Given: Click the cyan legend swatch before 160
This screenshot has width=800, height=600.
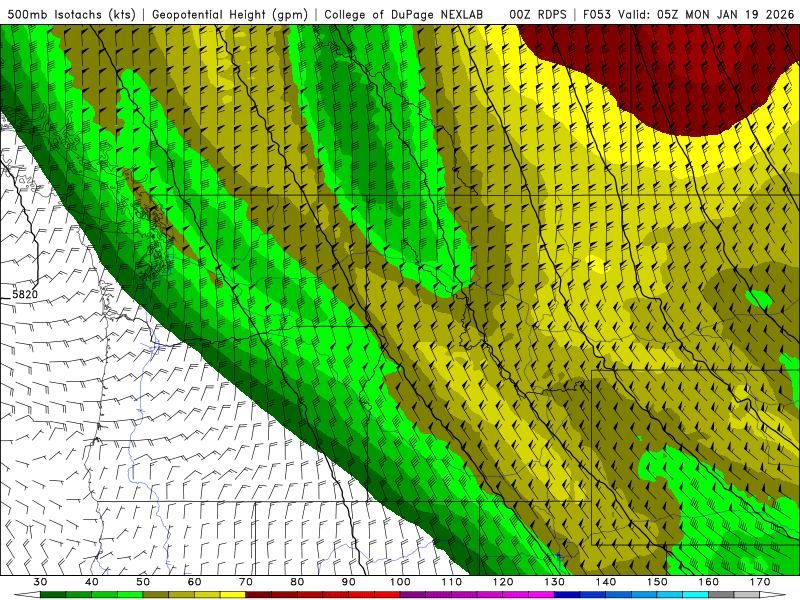Looking at the screenshot, I should point(695,595).
